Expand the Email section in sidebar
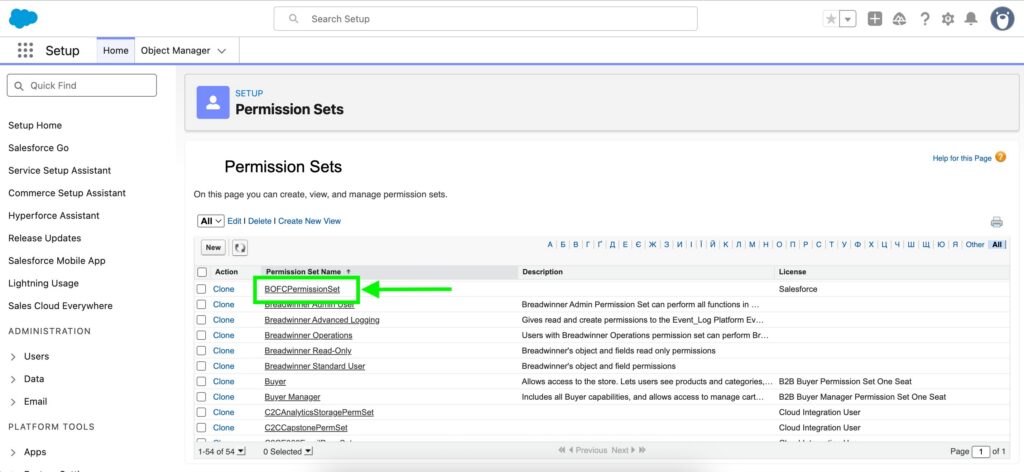 (x=14, y=401)
